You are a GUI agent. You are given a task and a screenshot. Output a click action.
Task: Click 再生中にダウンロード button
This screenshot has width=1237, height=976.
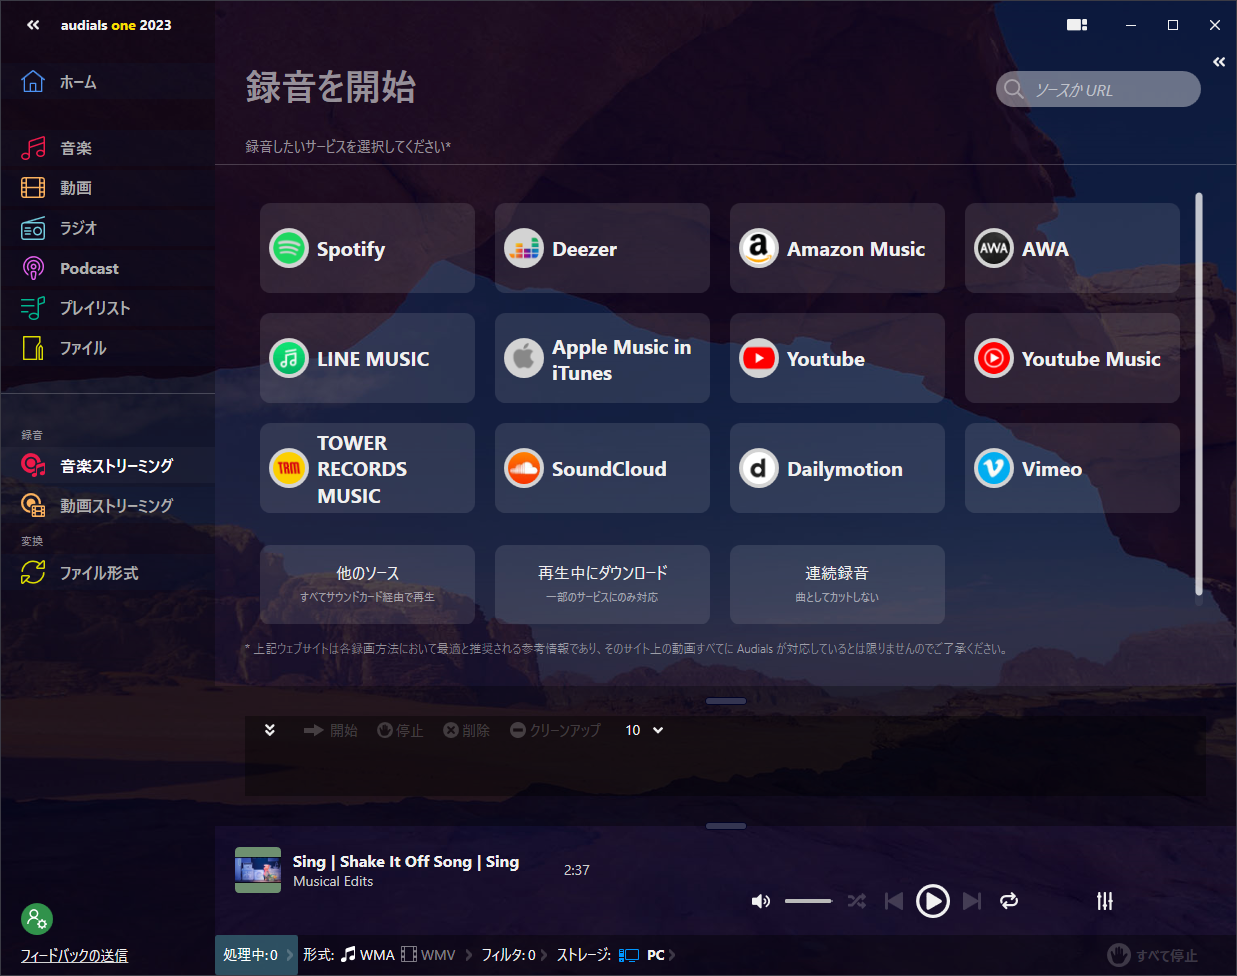coord(602,584)
